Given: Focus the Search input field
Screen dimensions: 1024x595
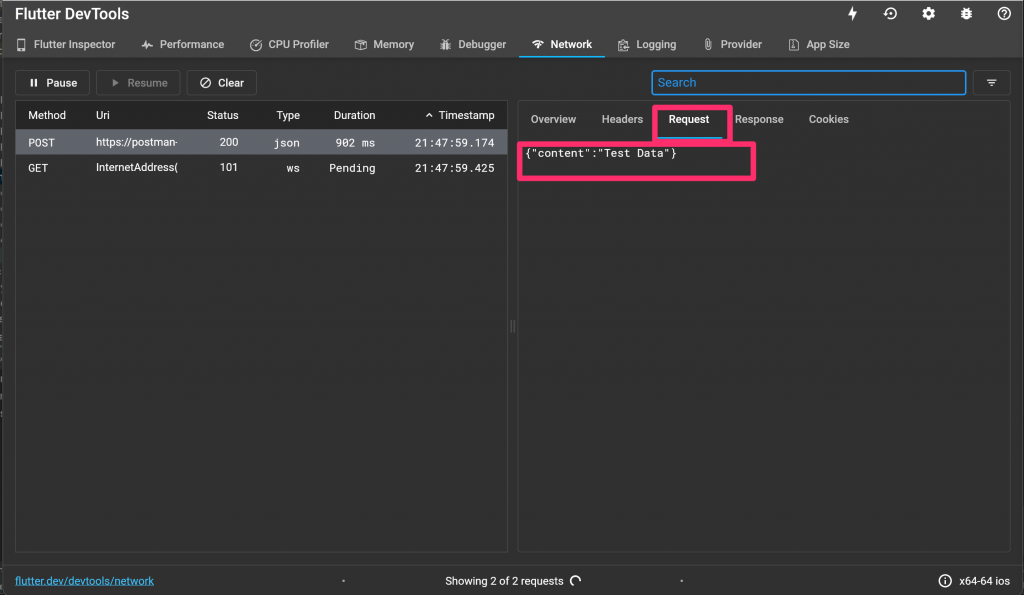Looking at the screenshot, I should coord(808,83).
